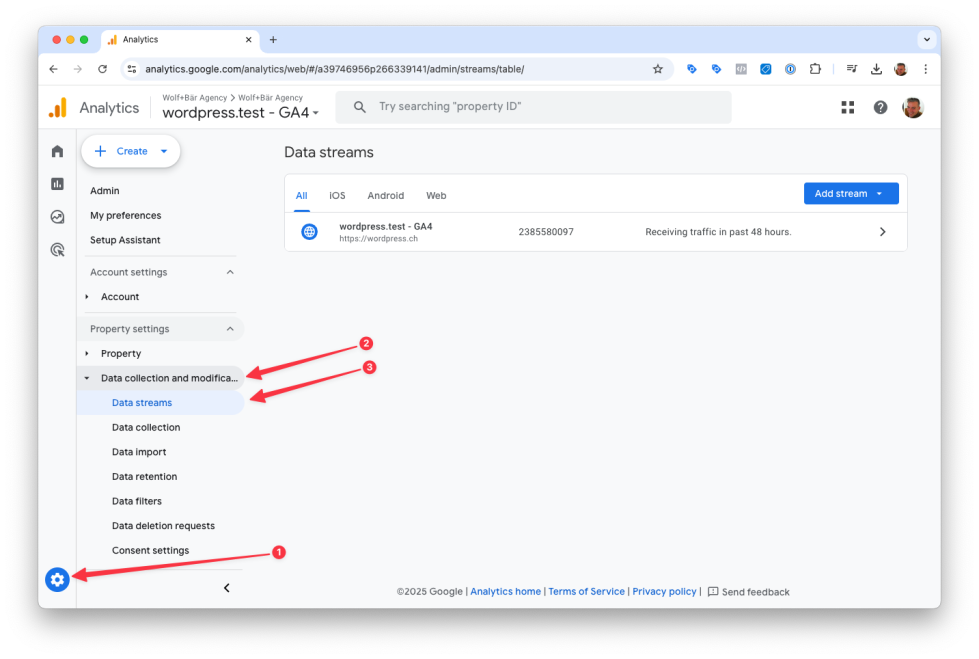The width and height of the screenshot is (979, 659).
Task: Open My preferences in the sidebar
Action: point(125,216)
